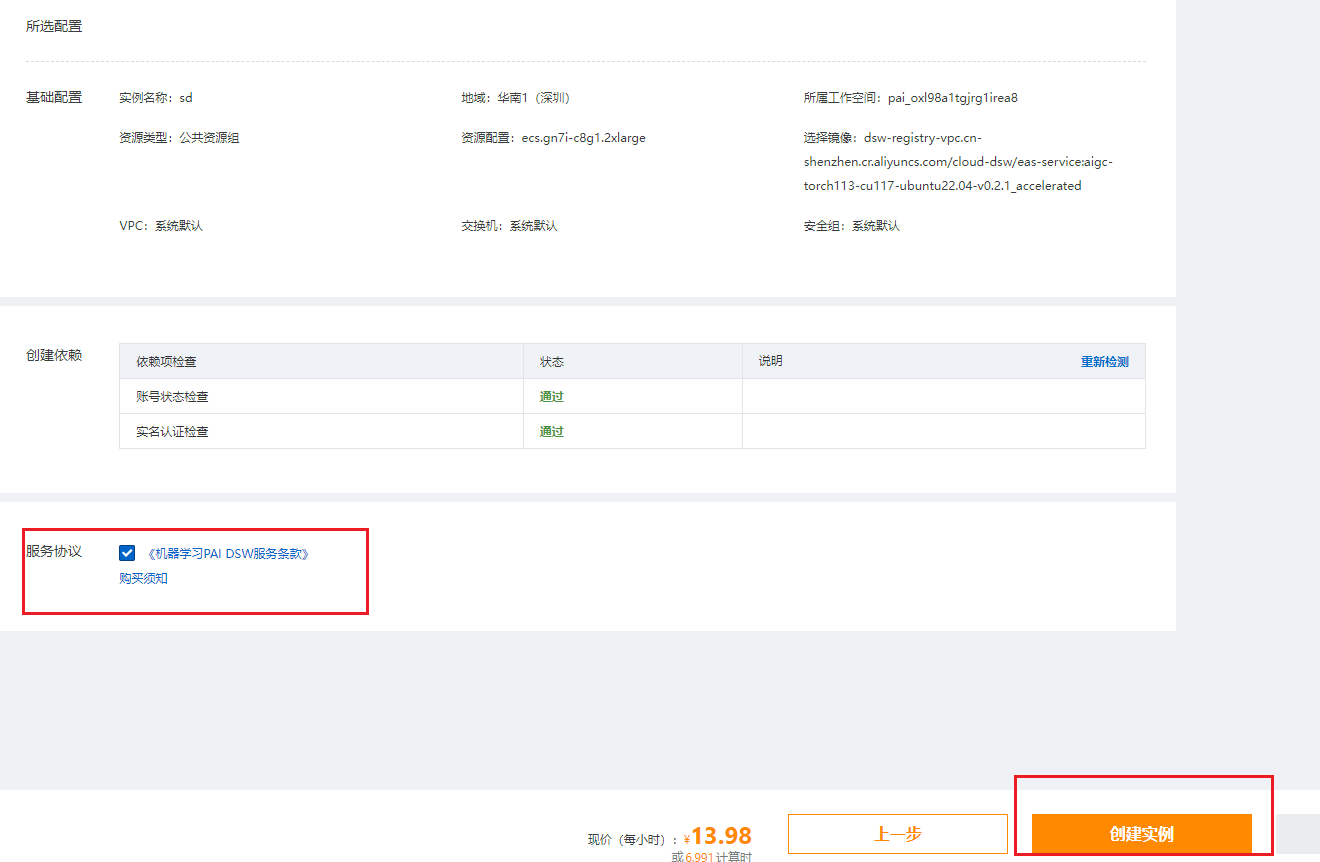
Task: Open the 机器学习PAI DSW服务条款 link
Action: tap(228, 553)
